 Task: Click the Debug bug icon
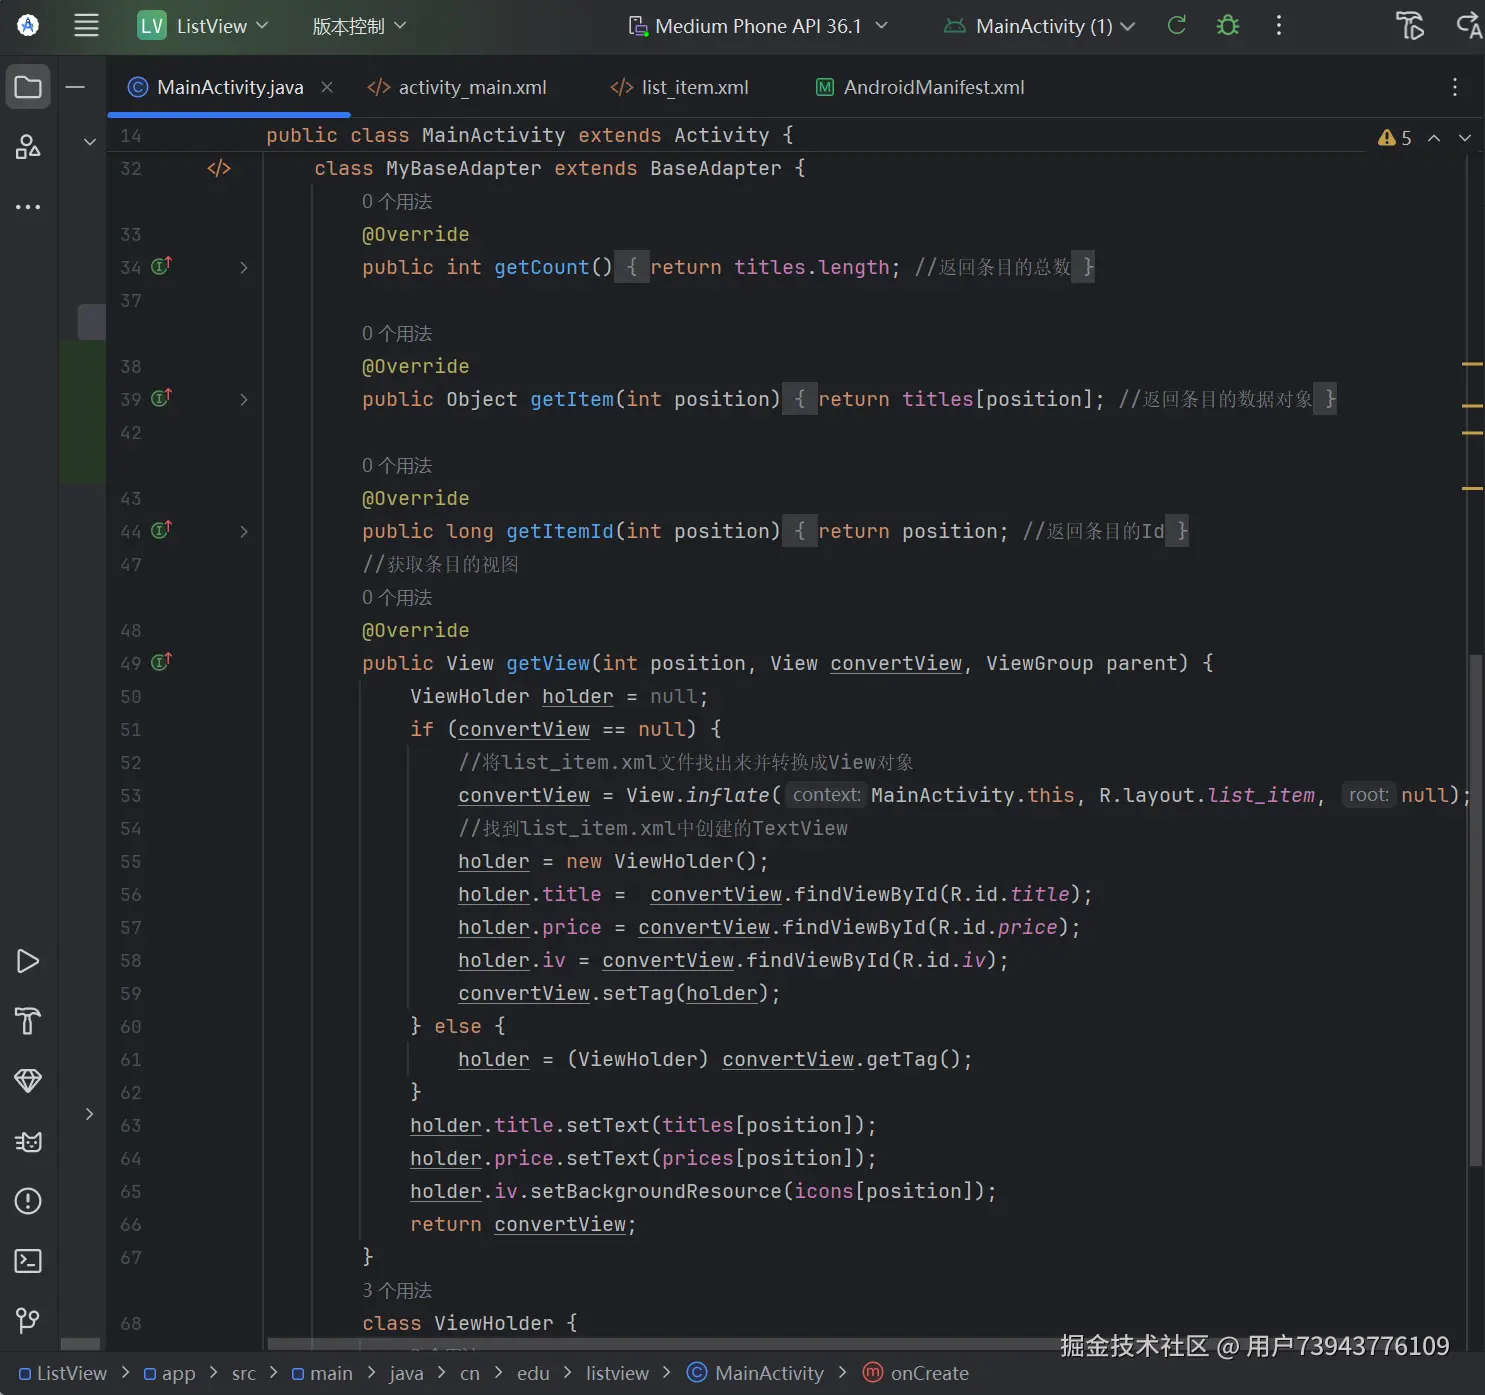[1228, 26]
